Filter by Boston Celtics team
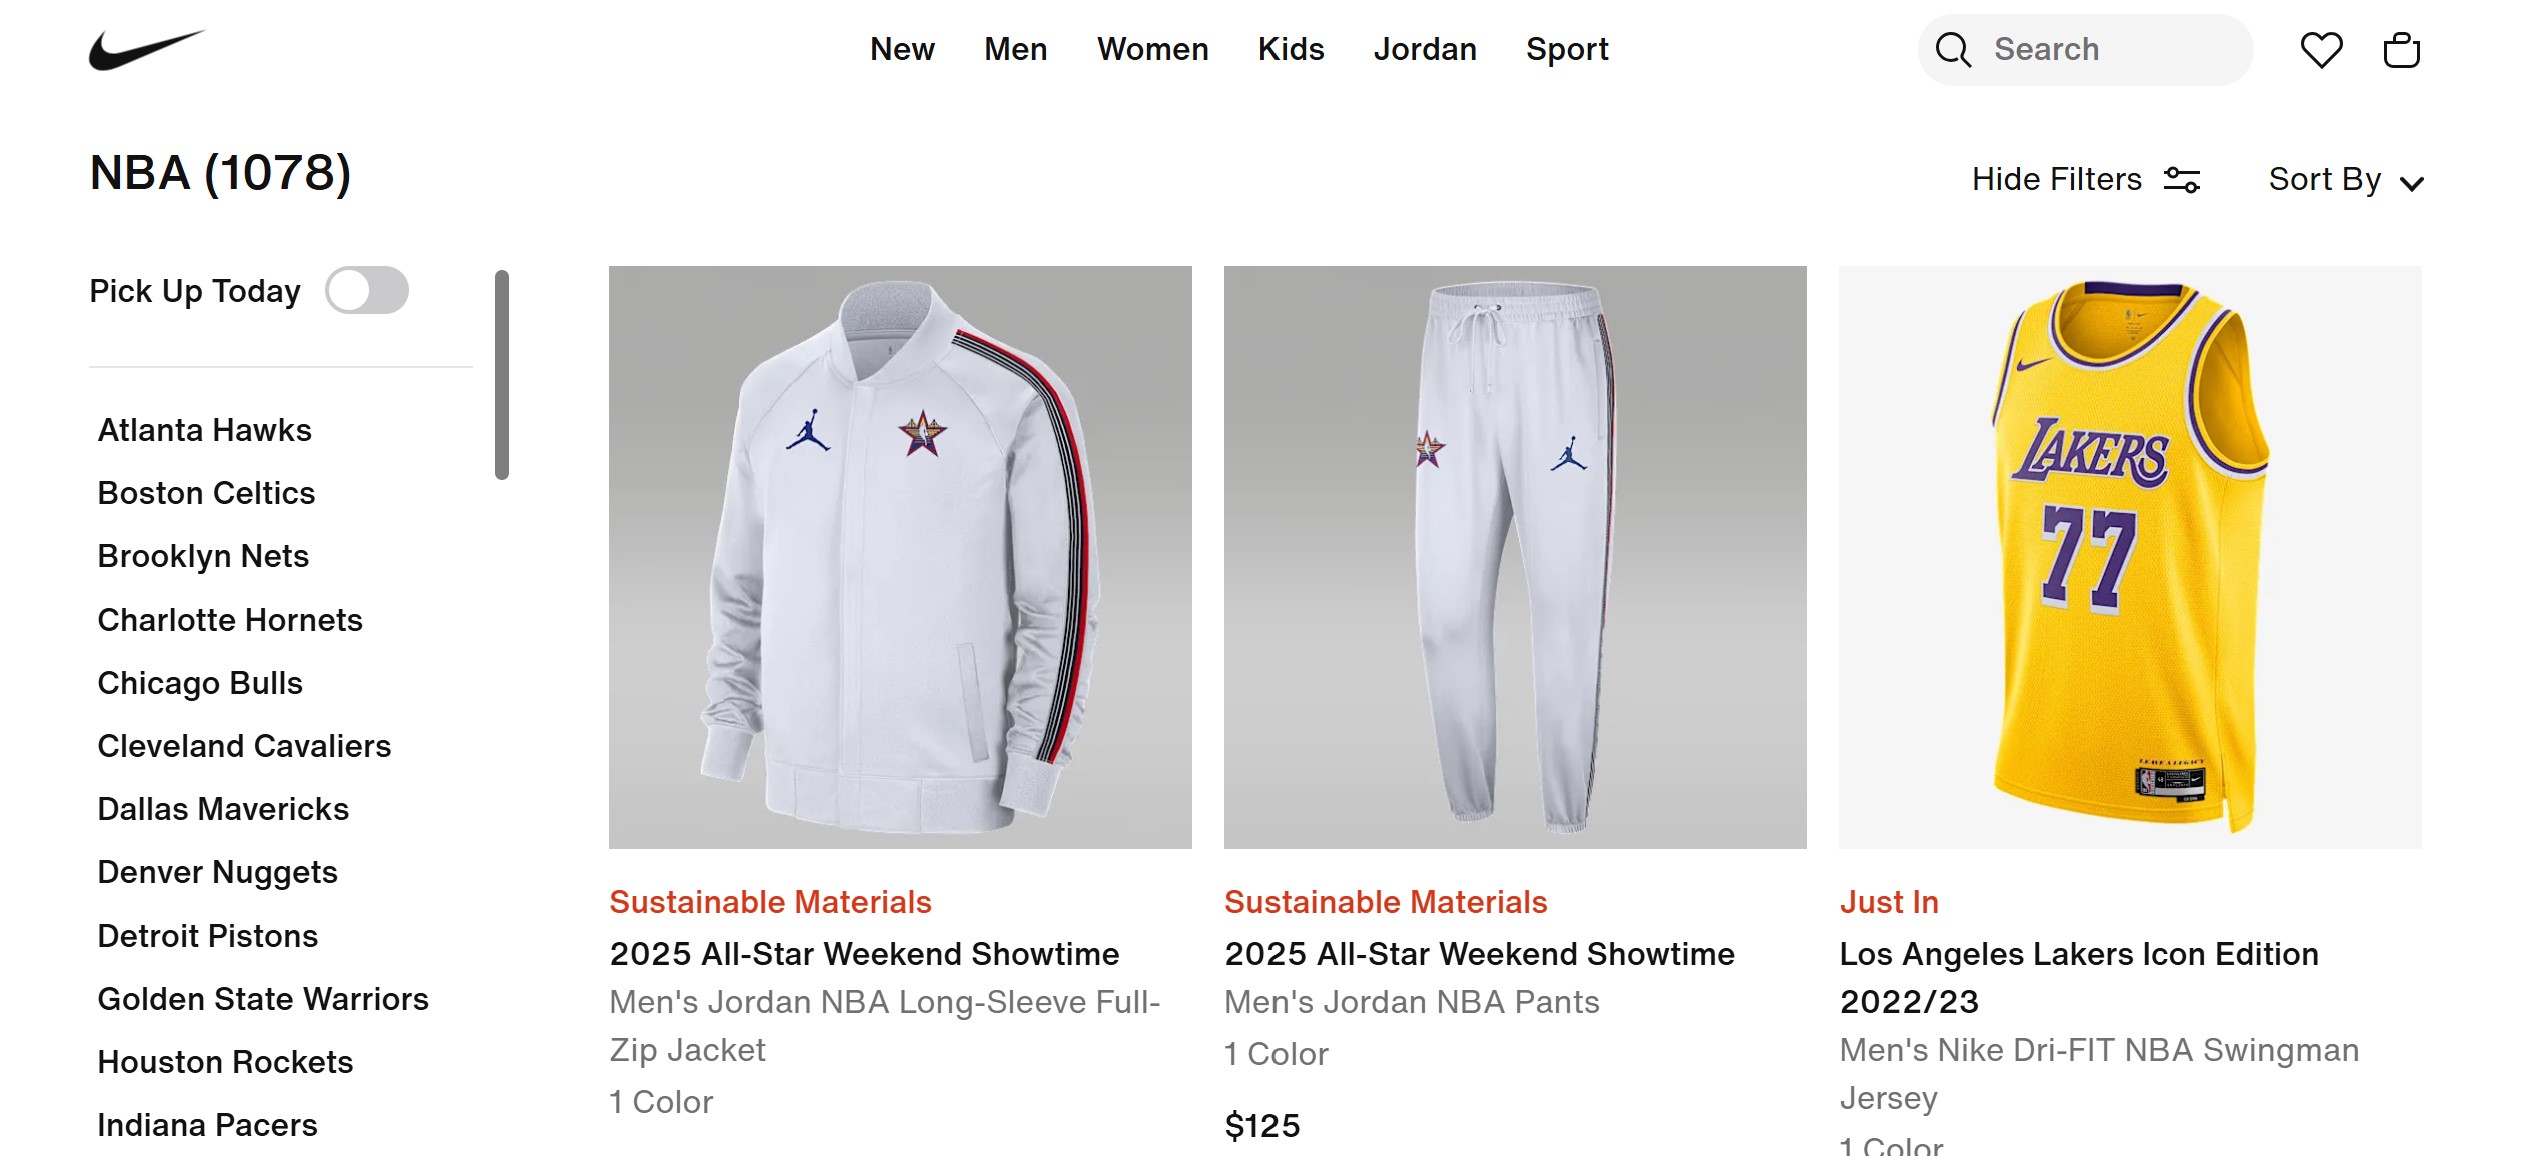The height and width of the screenshot is (1156, 2526). coord(206,493)
